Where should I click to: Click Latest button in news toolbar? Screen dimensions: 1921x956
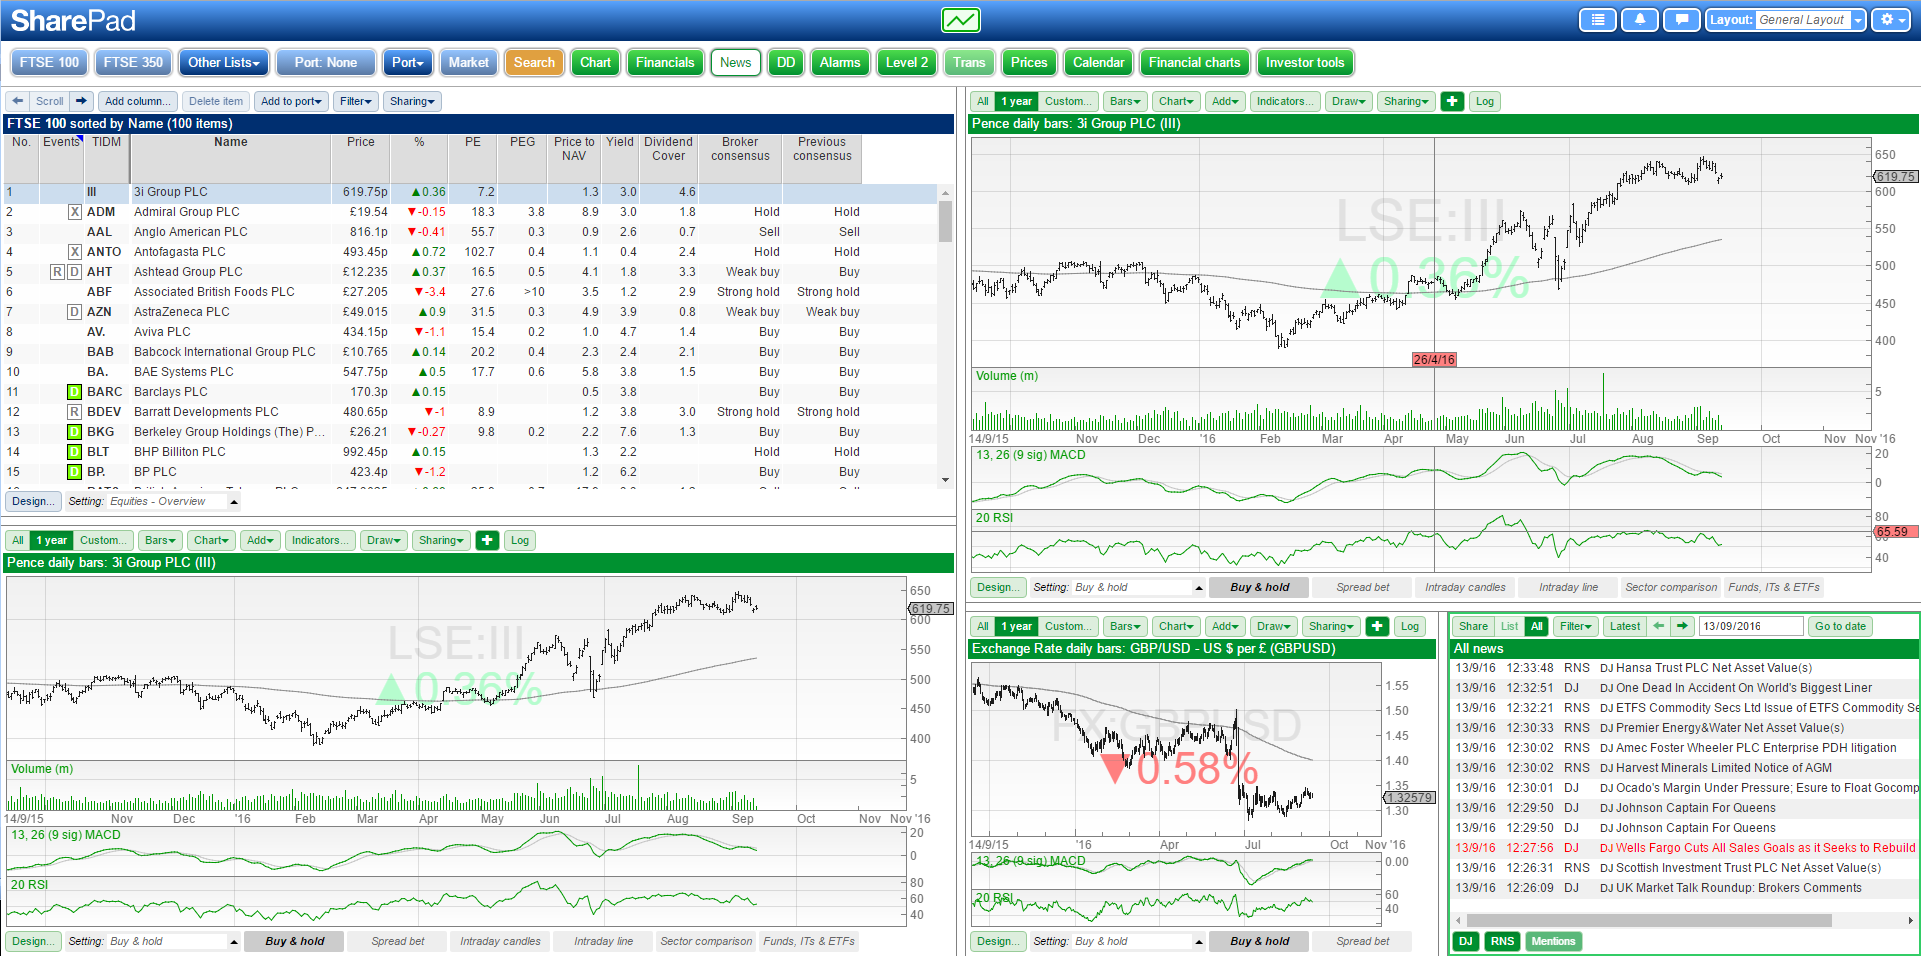click(x=1624, y=626)
